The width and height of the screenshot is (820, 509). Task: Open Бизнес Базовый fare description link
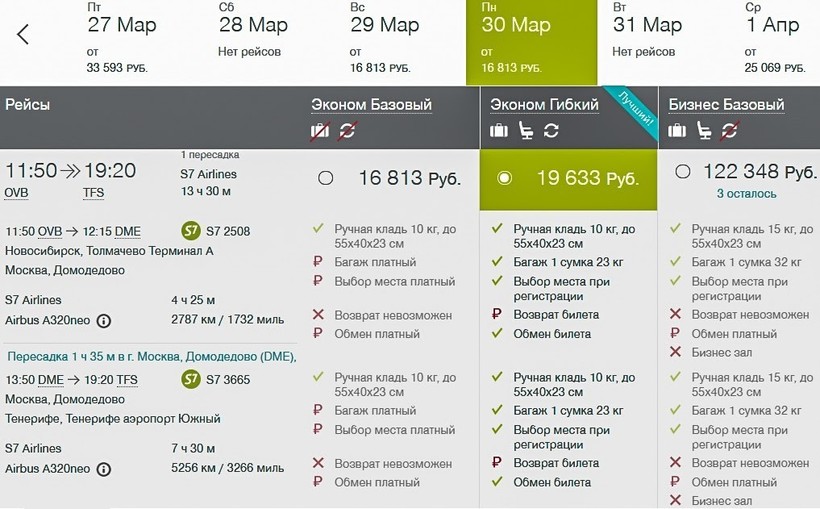(x=726, y=104)
